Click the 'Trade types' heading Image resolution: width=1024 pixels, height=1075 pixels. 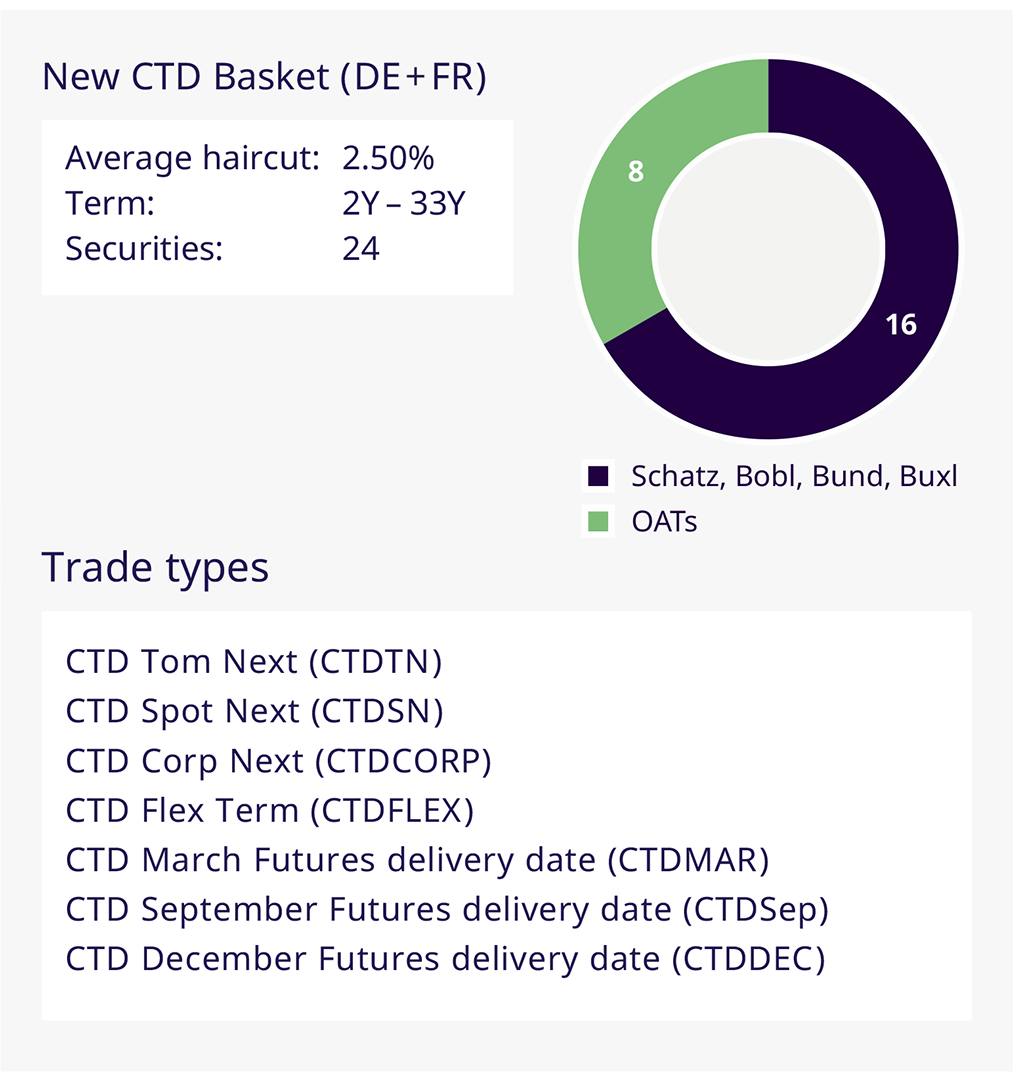[155, 567]
